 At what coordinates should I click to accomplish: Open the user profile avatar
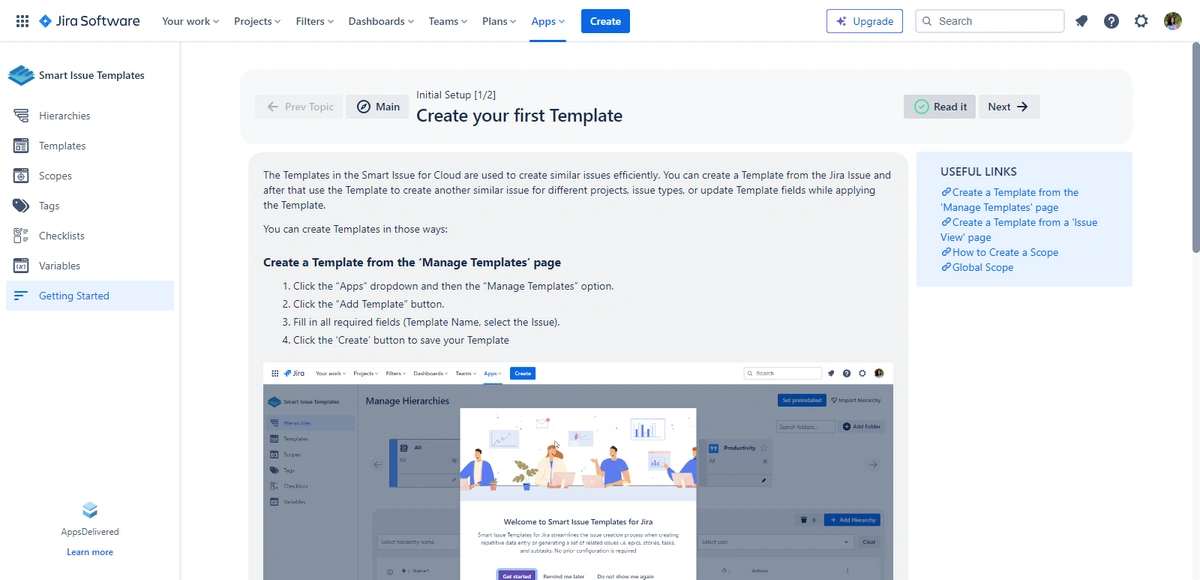1173,21
